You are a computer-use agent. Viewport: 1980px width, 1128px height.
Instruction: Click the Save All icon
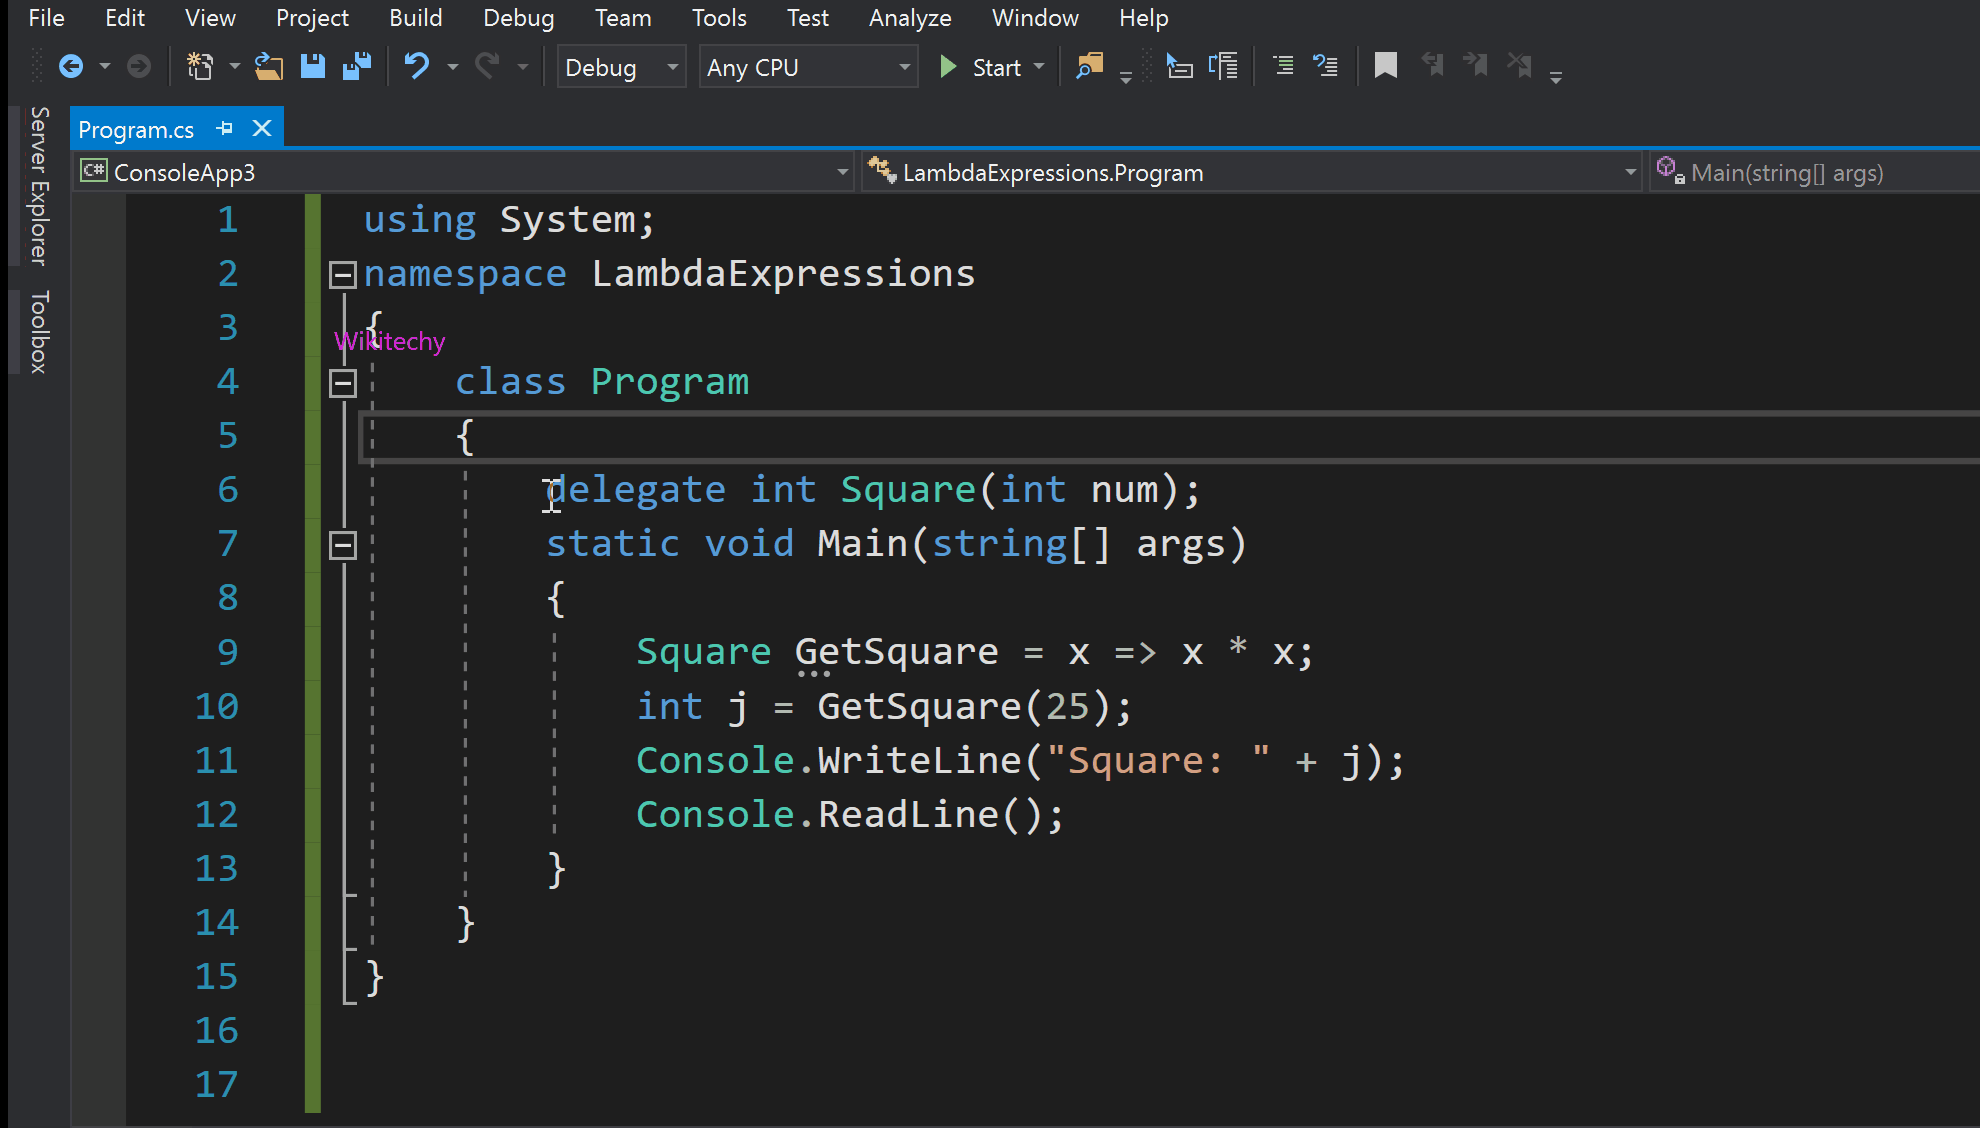357,66
